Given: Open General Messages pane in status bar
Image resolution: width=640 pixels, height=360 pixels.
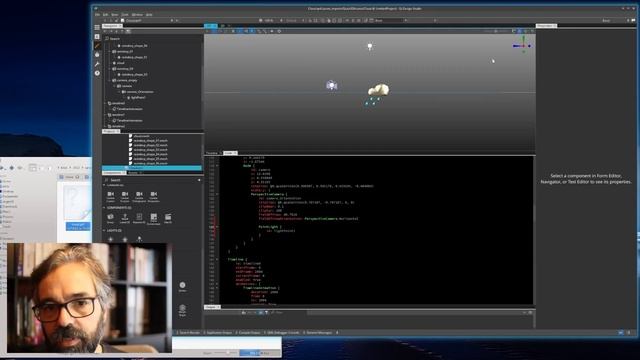Looking at the screenshot, I should (318, 333).
